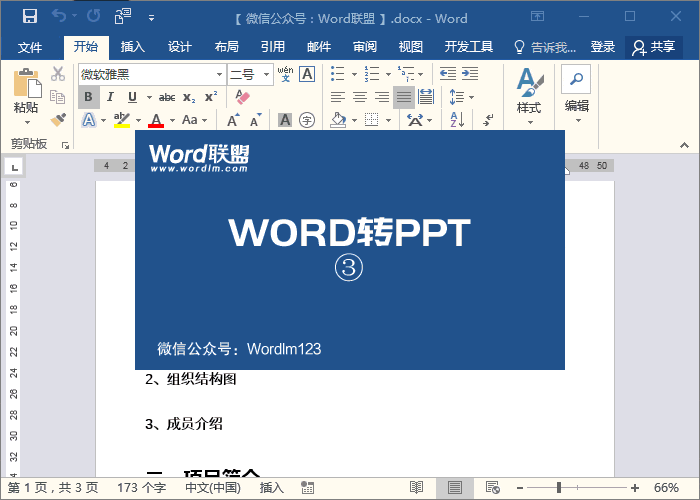The height and width of the screenshot is (500, 700).
Task: Open the font color dropdown arrow
Action: coord(172,121)
